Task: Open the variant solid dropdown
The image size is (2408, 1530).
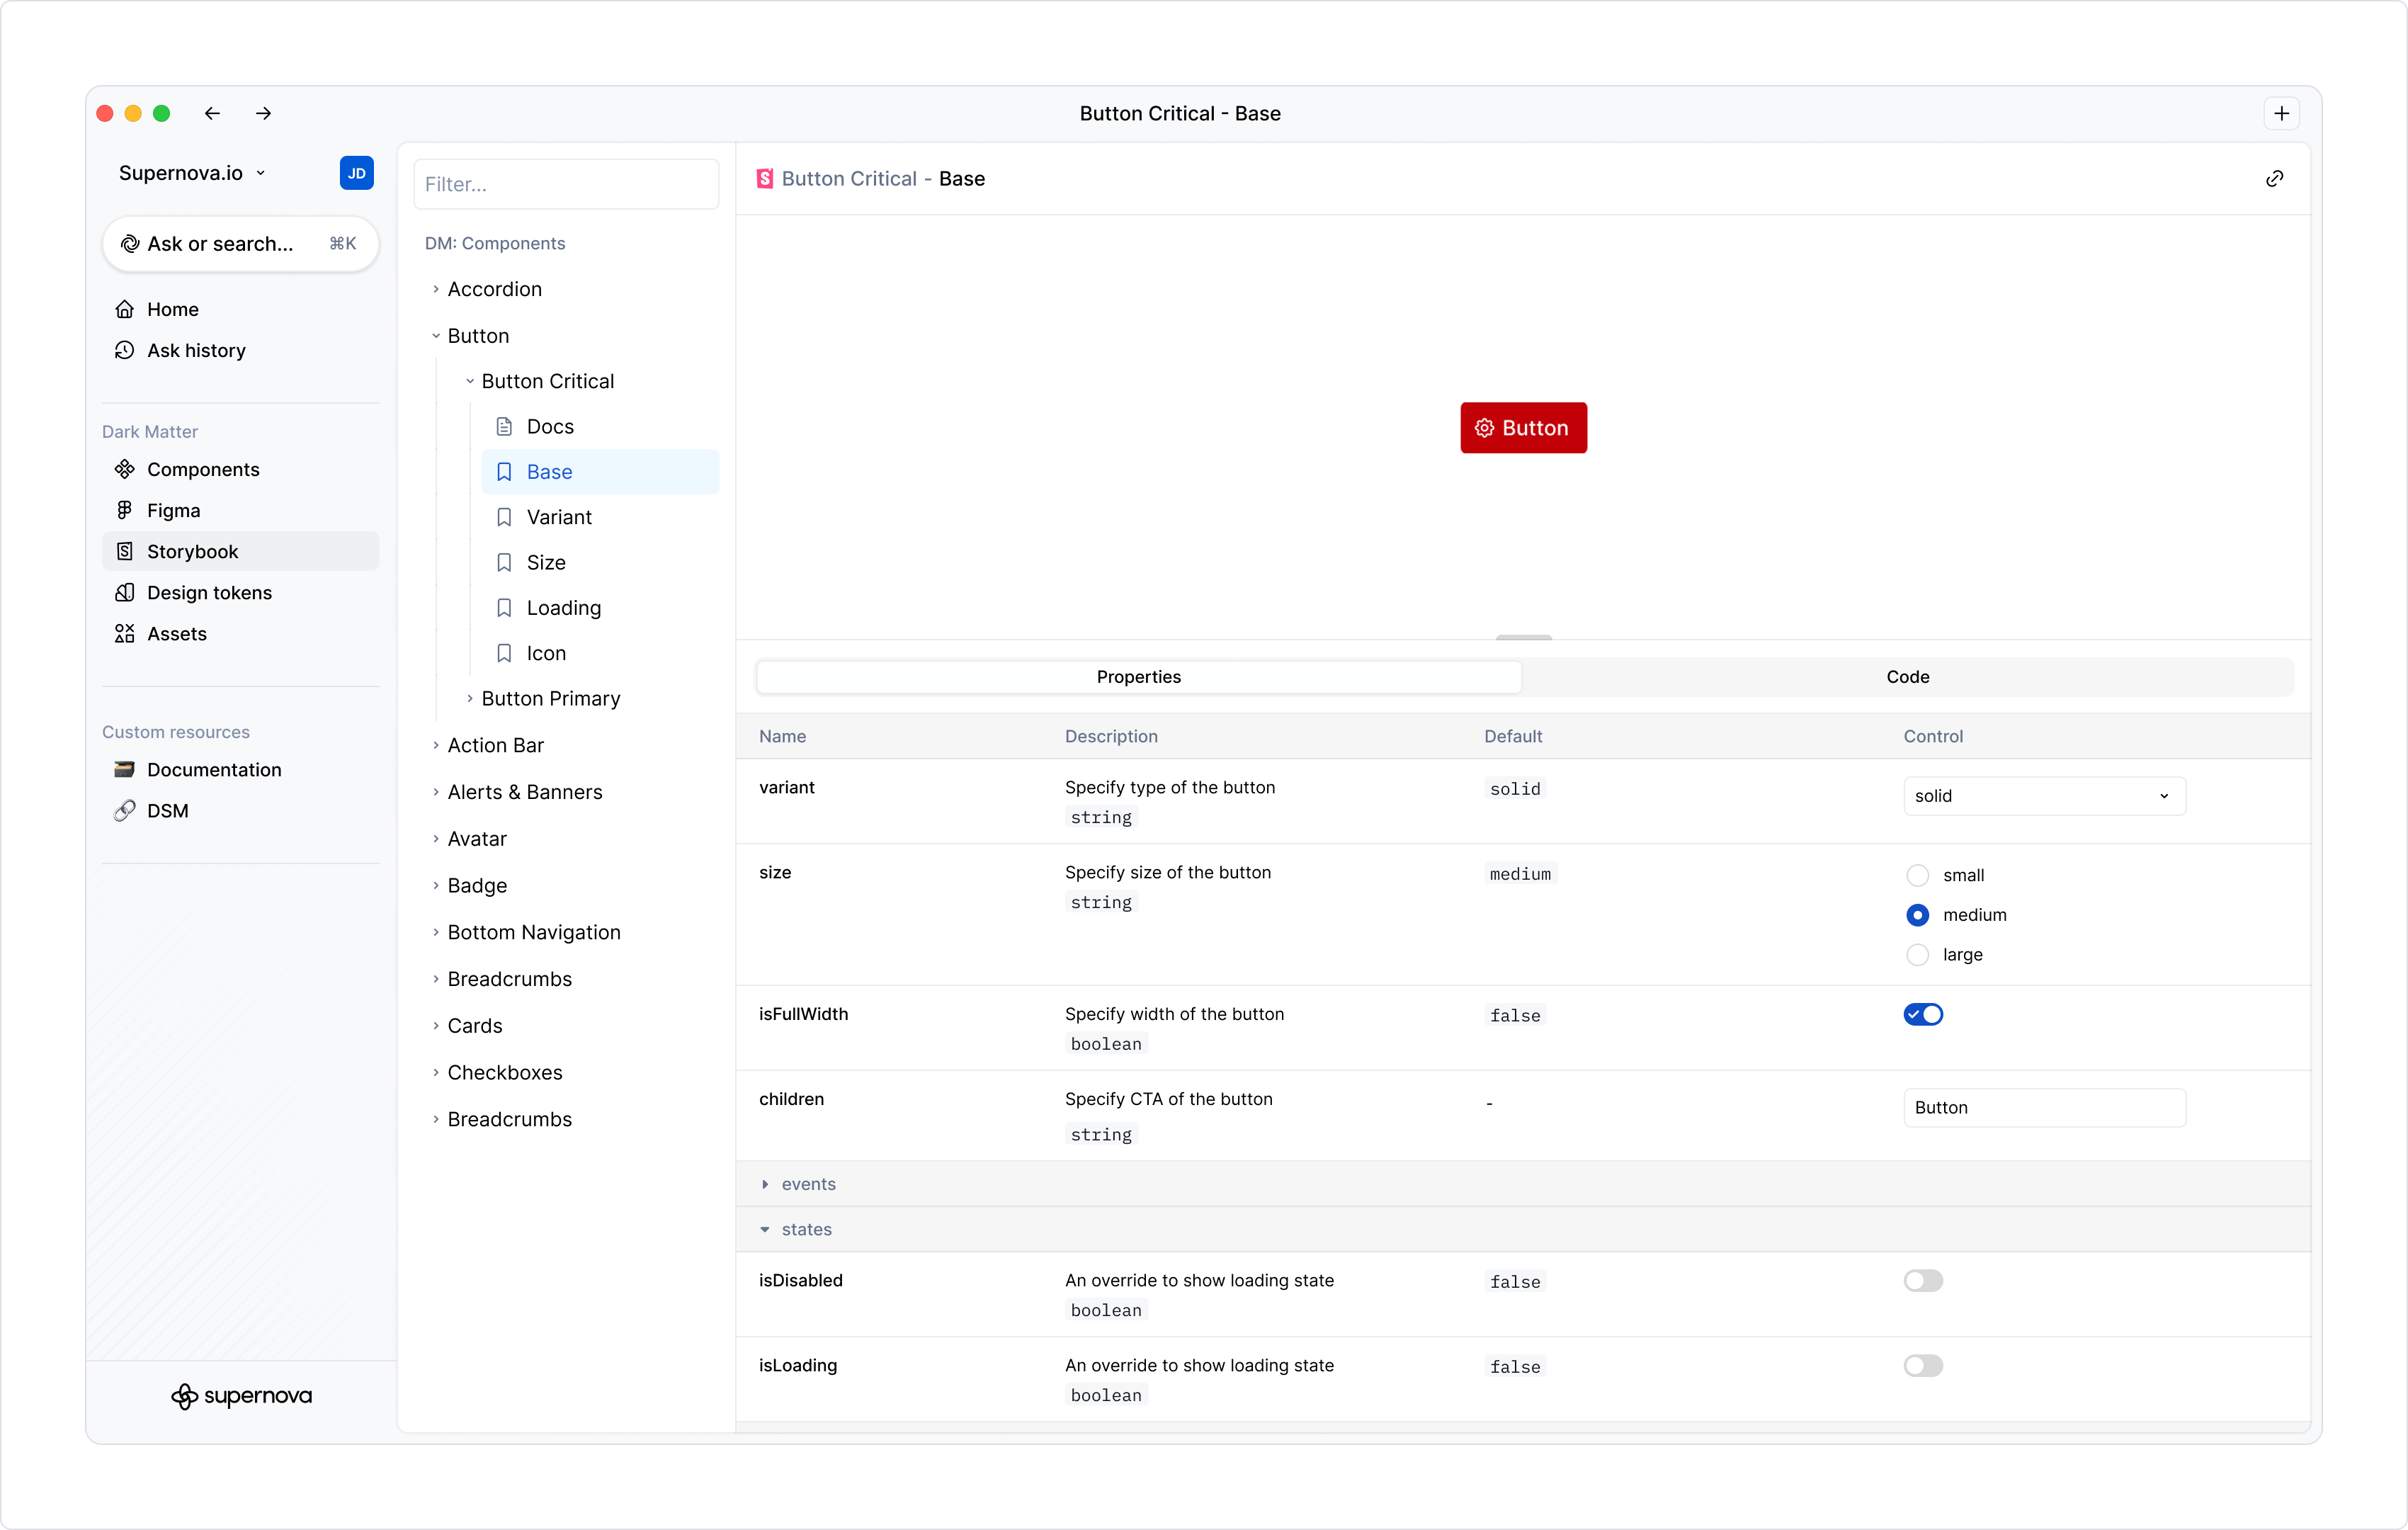Action: pos(2043,796)
